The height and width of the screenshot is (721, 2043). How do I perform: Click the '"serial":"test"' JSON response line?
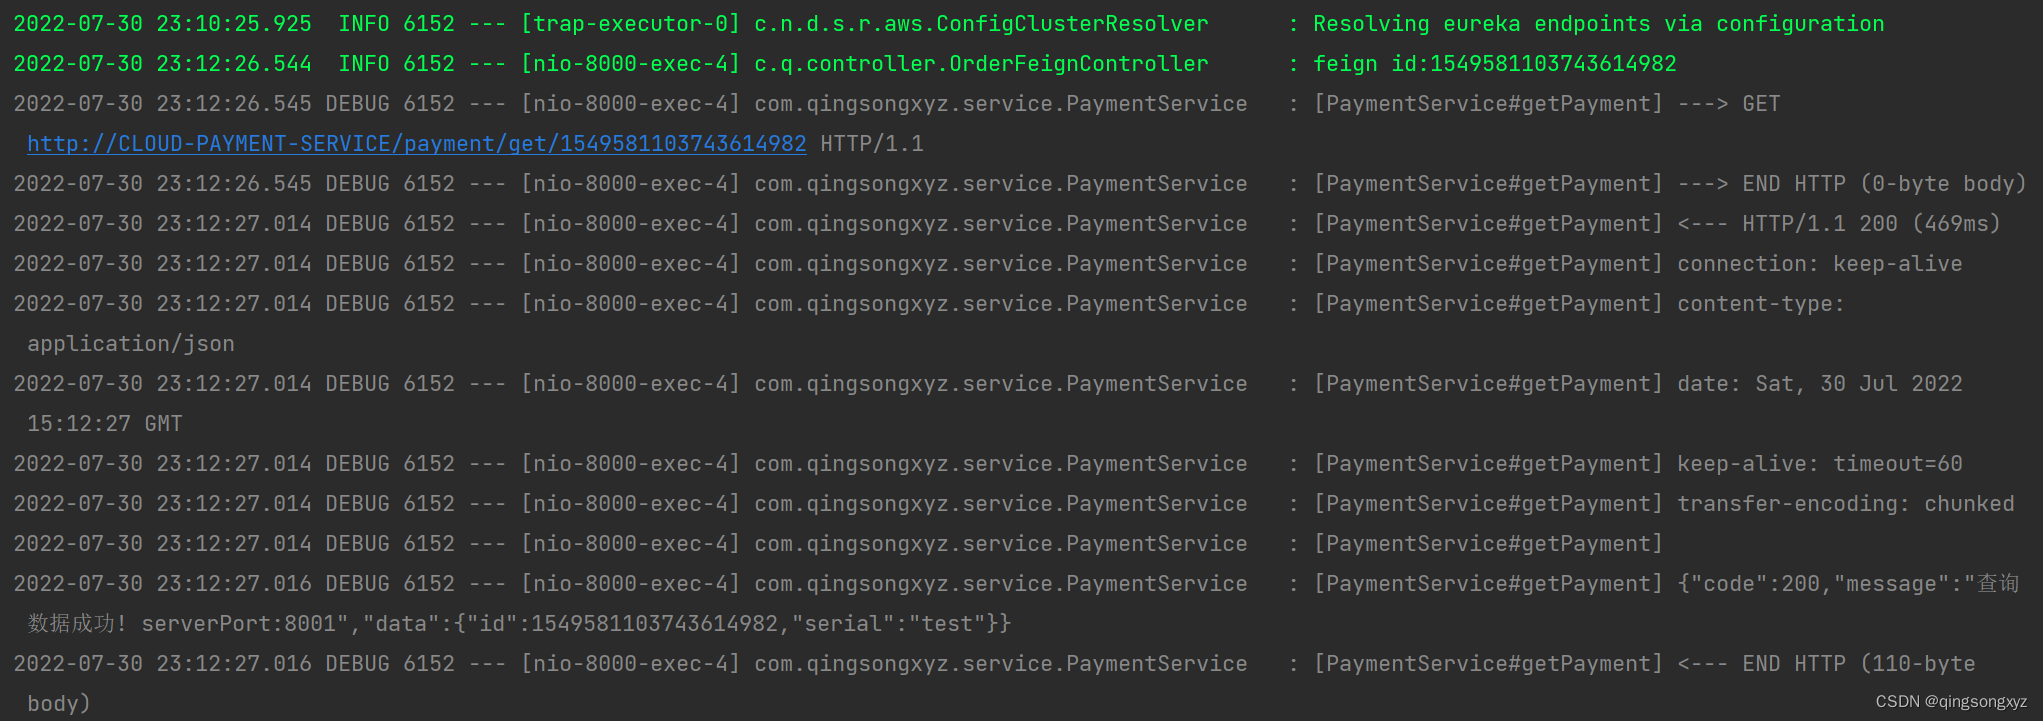point(519,624)
